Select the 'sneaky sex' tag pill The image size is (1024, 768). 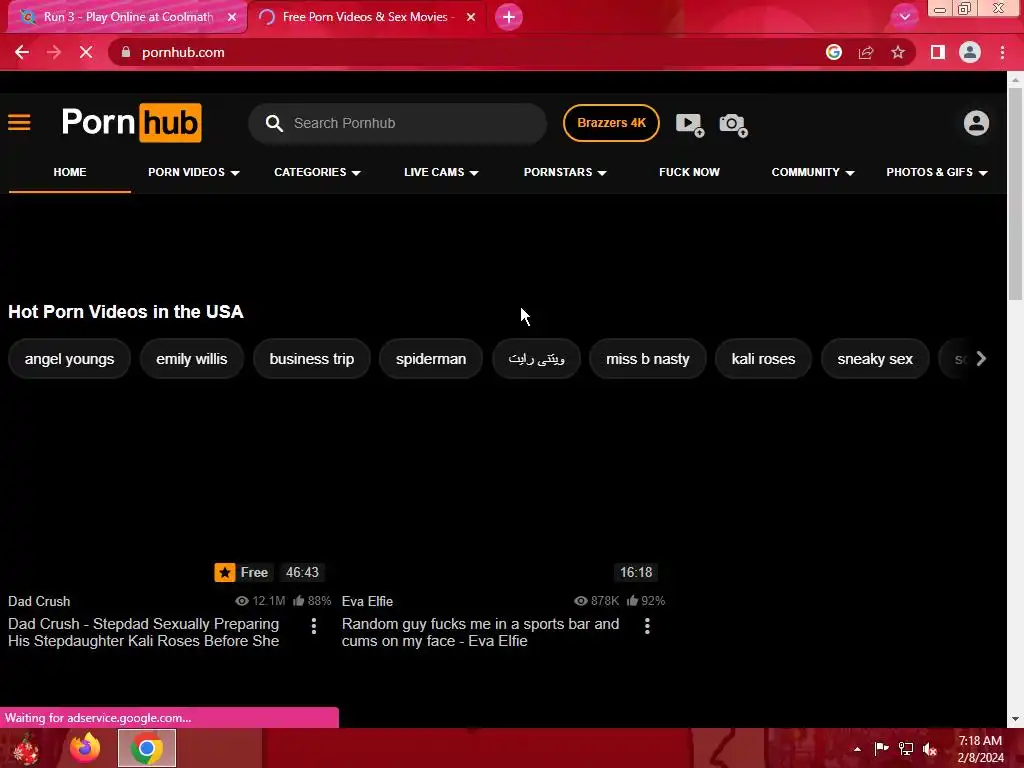coord(875,359)
